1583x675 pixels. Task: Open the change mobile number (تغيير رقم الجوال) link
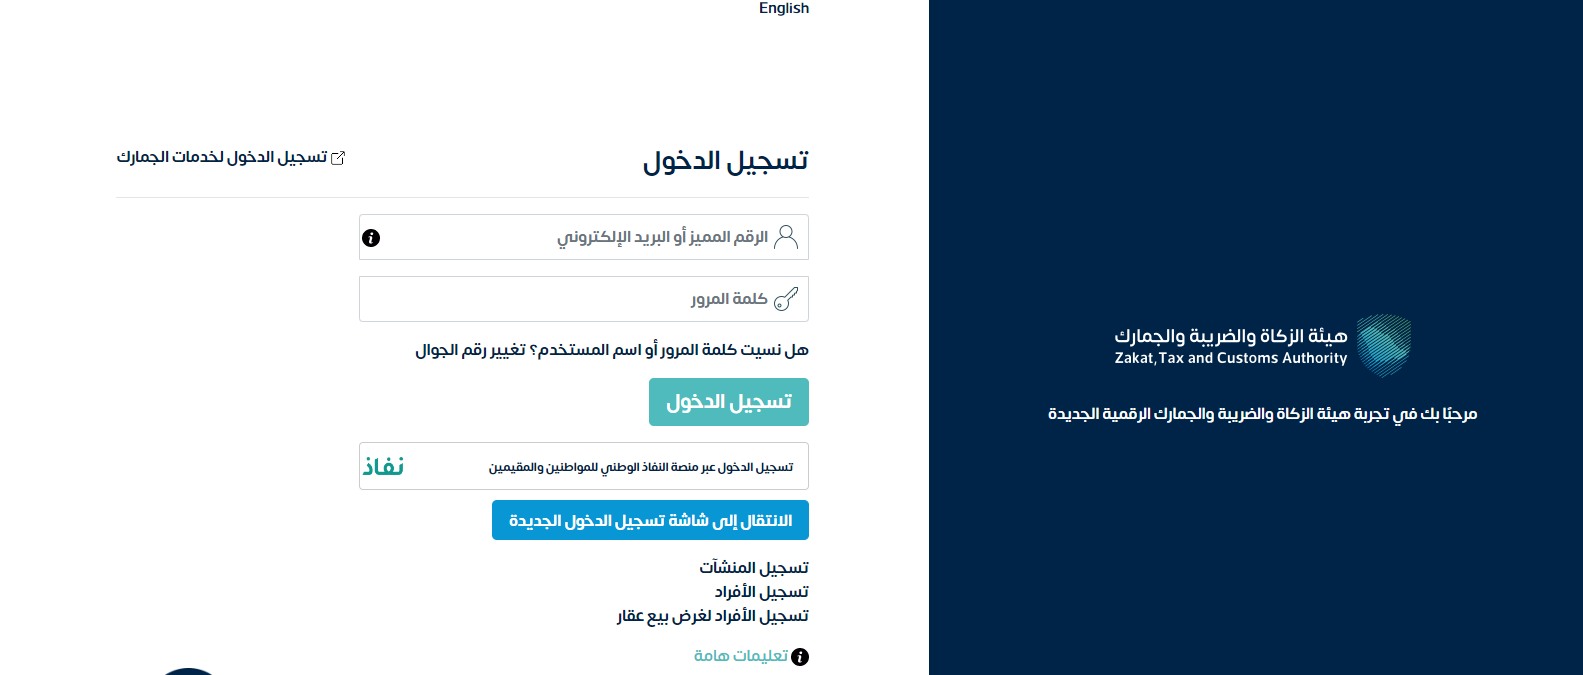point(470,350)
